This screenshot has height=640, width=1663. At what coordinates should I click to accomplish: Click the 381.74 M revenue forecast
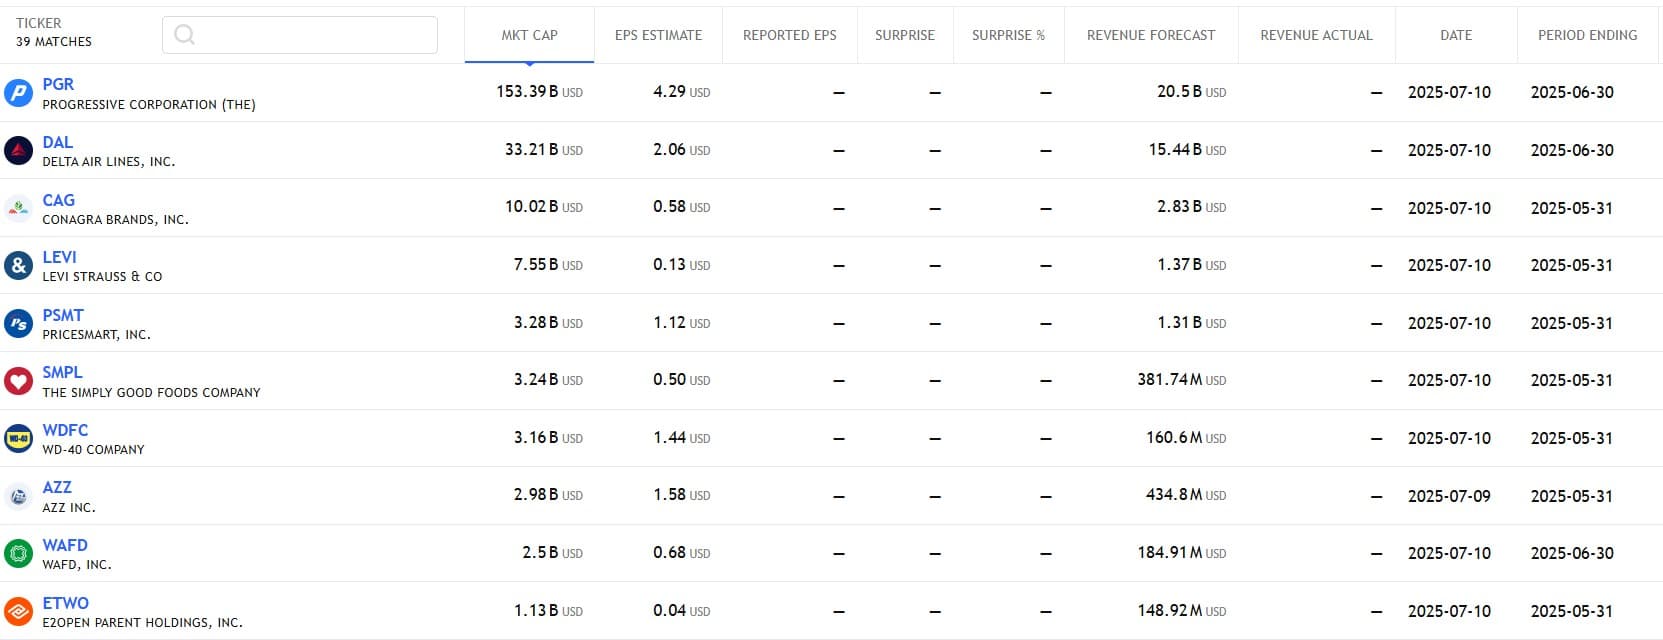click(1181, 380)
